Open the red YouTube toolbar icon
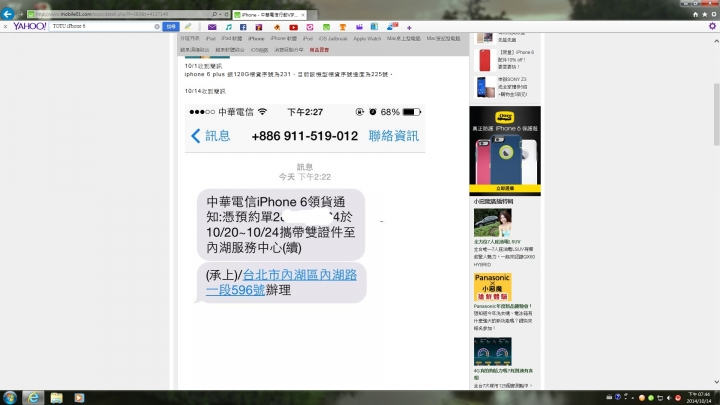 tap(293, 27)
